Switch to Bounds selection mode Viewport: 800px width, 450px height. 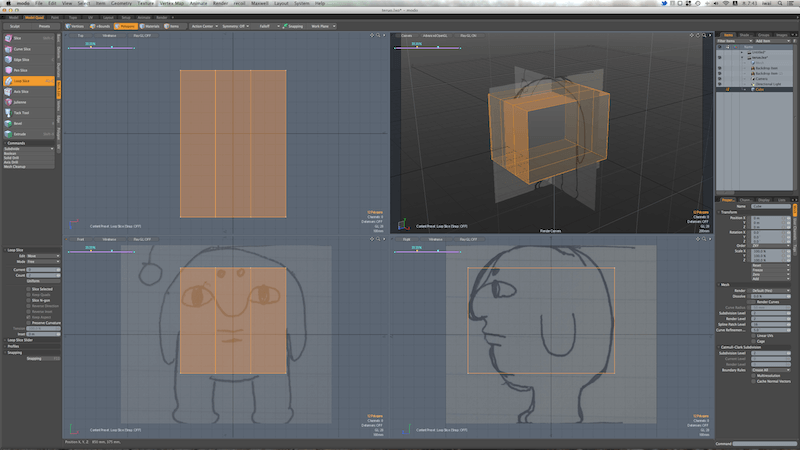click(100, 26)
